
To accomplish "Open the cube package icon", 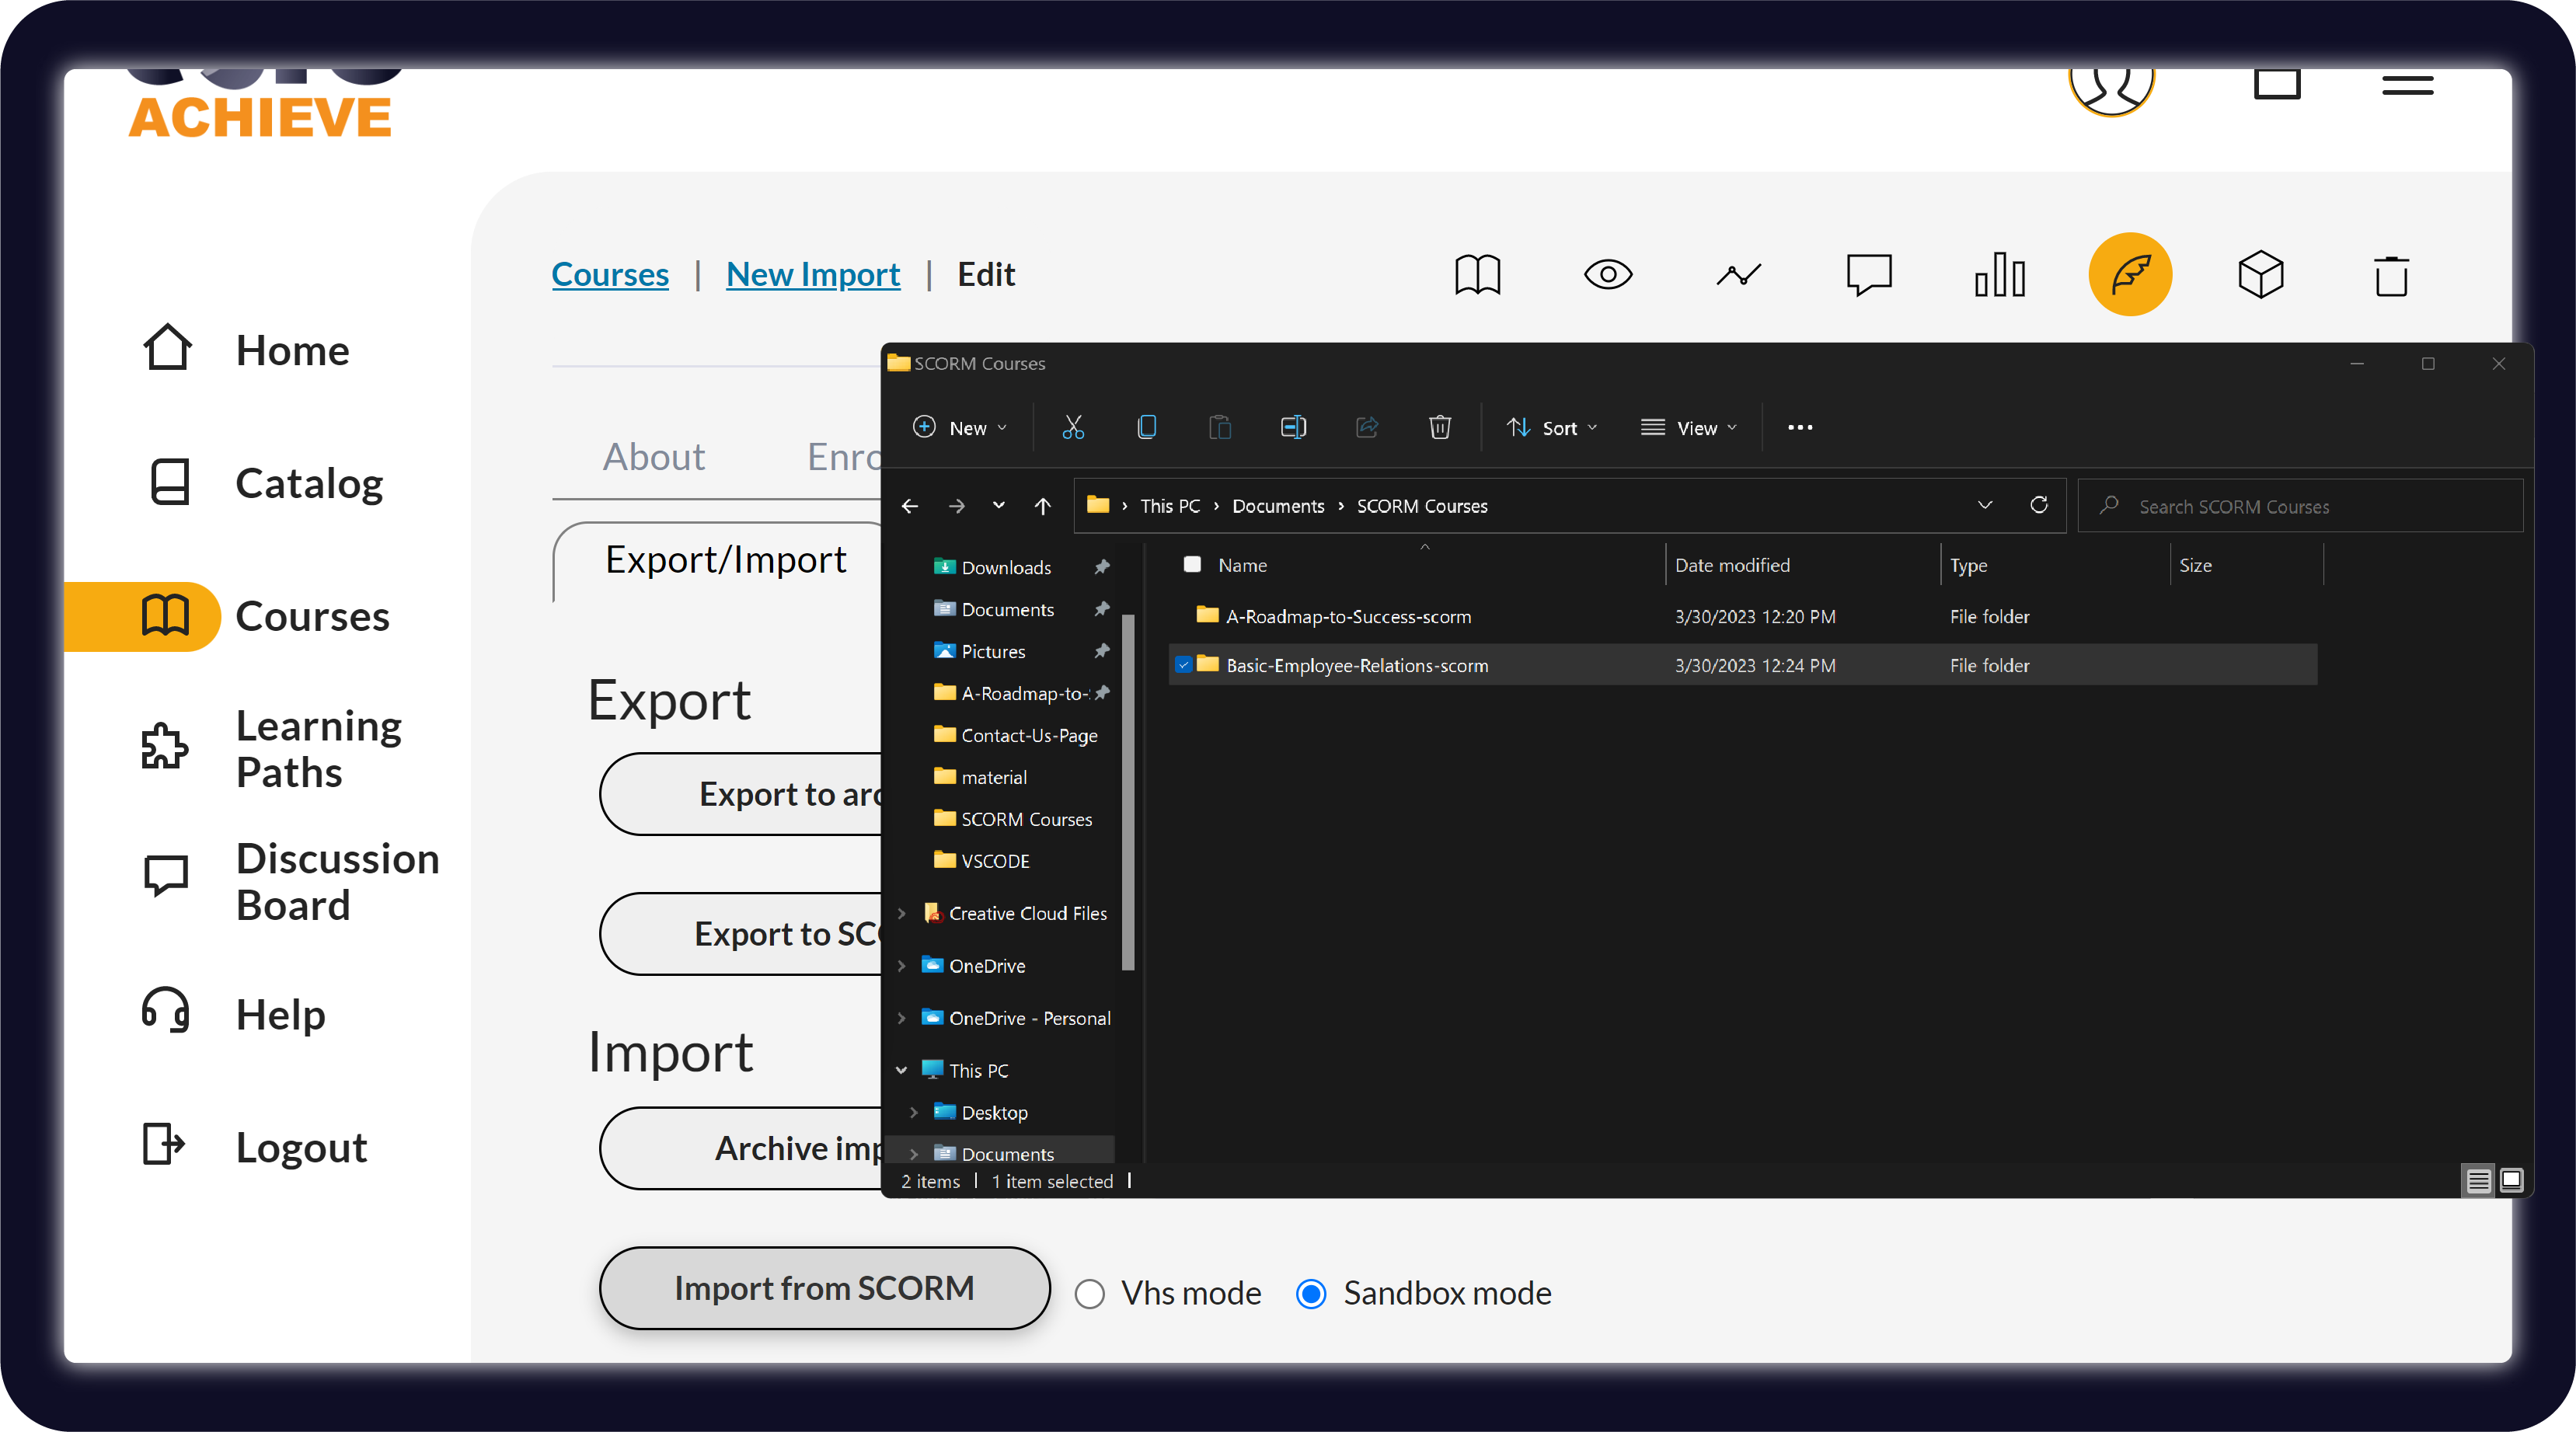I will [2260, 274].
